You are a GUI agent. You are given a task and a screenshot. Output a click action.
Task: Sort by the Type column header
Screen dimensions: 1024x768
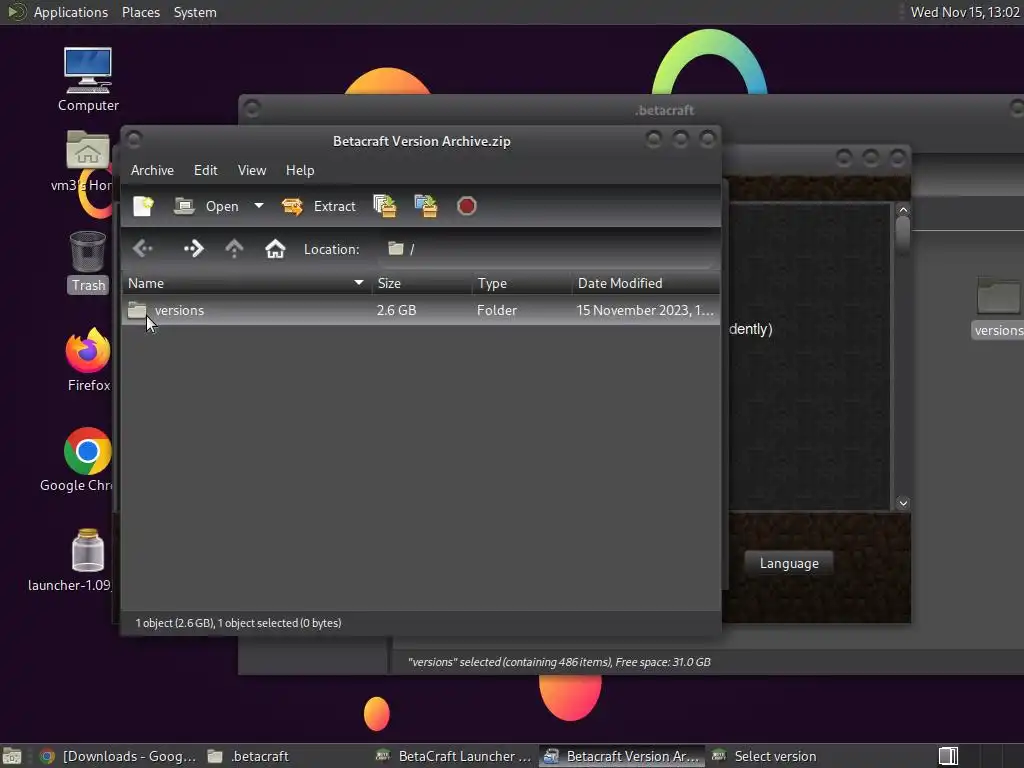click(522, 283)
